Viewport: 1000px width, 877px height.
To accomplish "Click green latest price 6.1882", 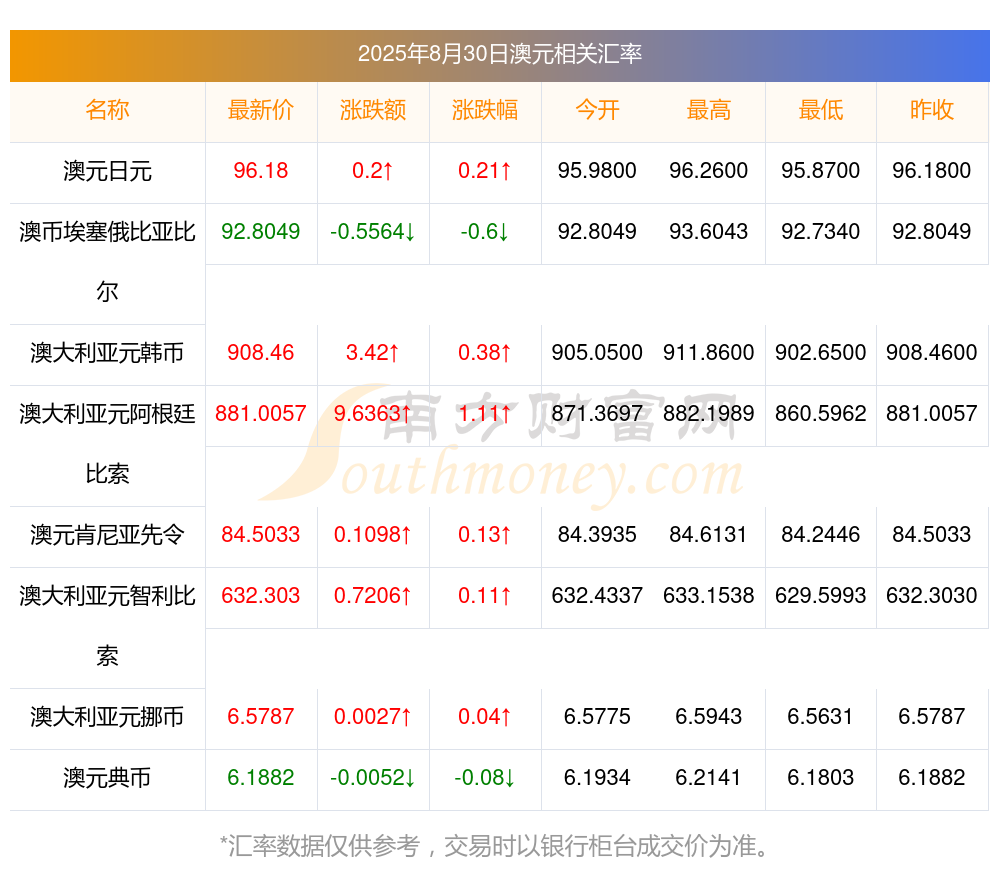I will point(261,778).
